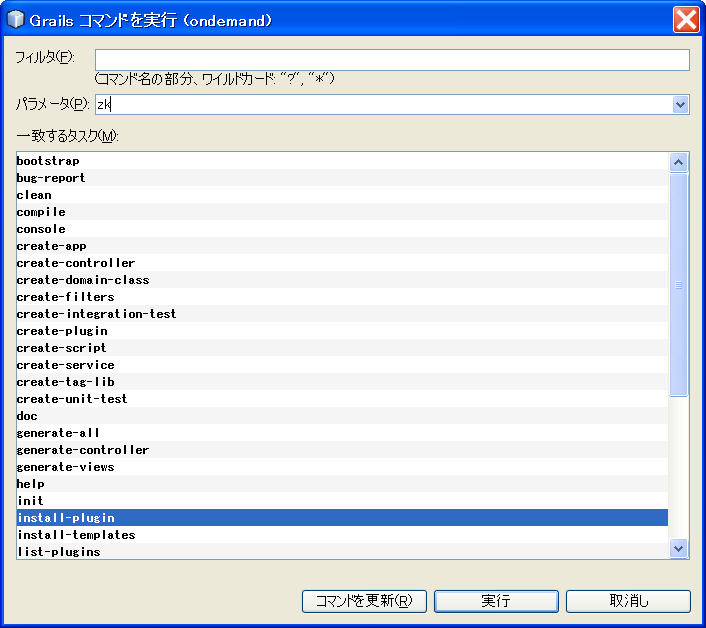The image size is (706, 628).
Task: Select the create-app task
Action: tap(342, 246)
